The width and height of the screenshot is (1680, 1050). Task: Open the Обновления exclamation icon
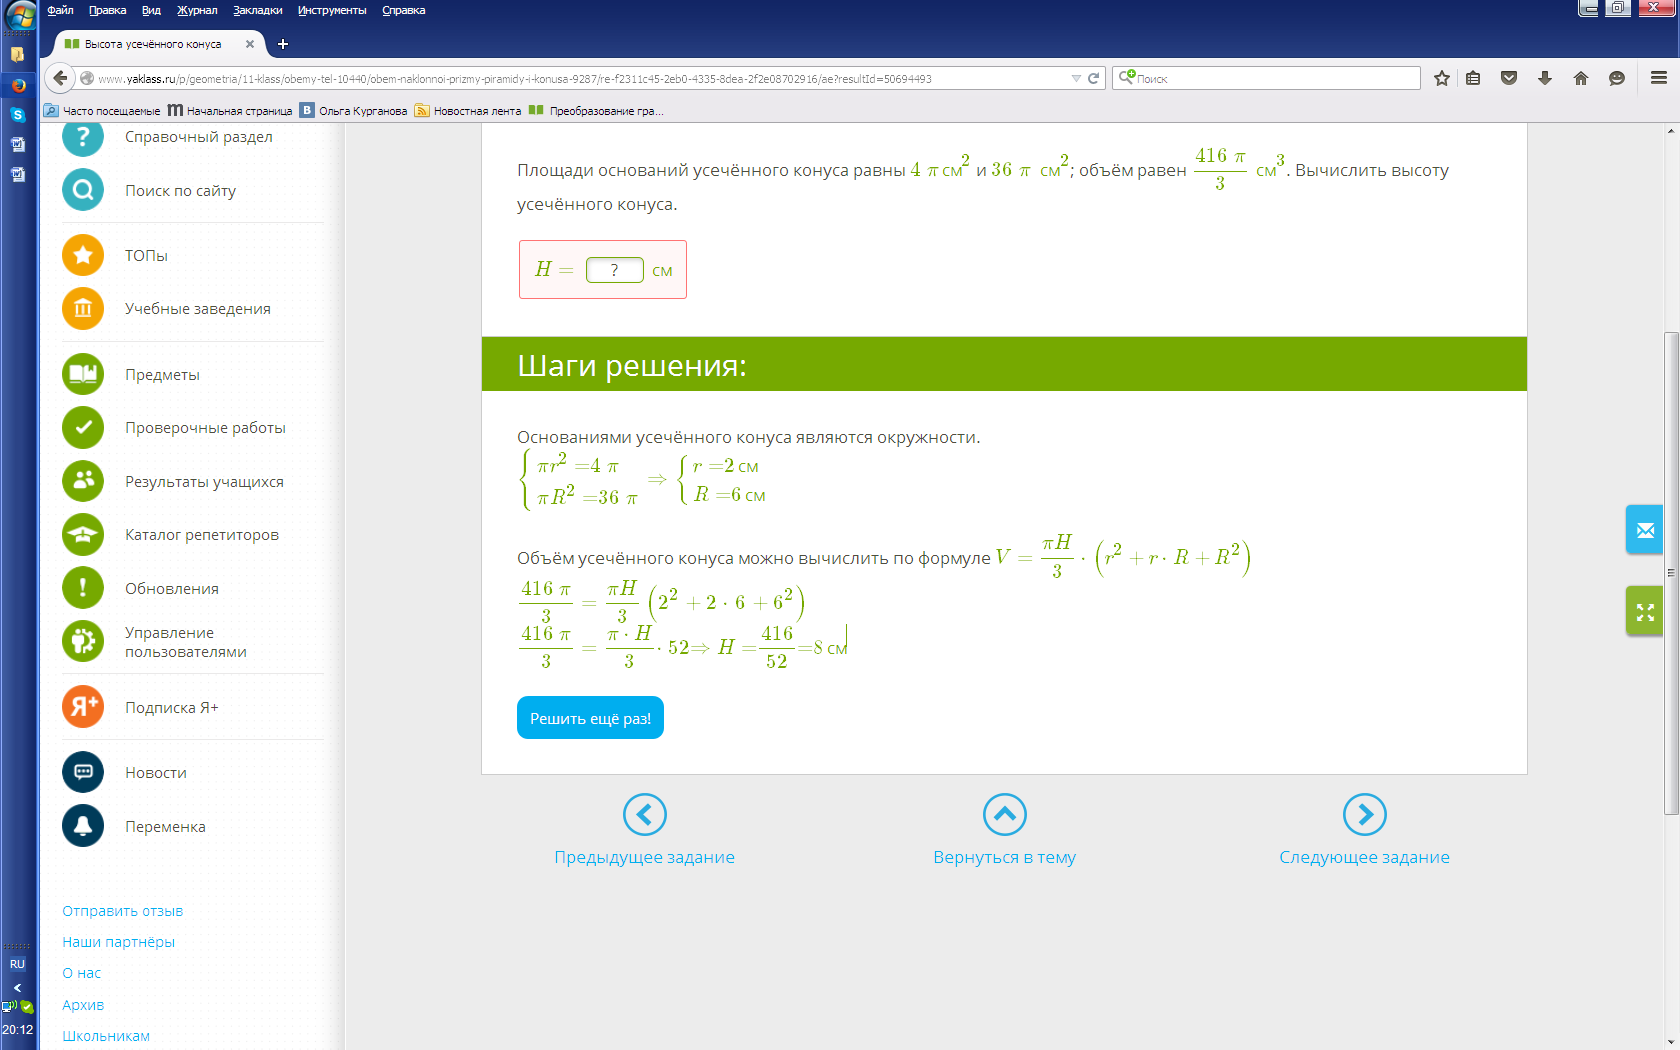pos(83,588)
